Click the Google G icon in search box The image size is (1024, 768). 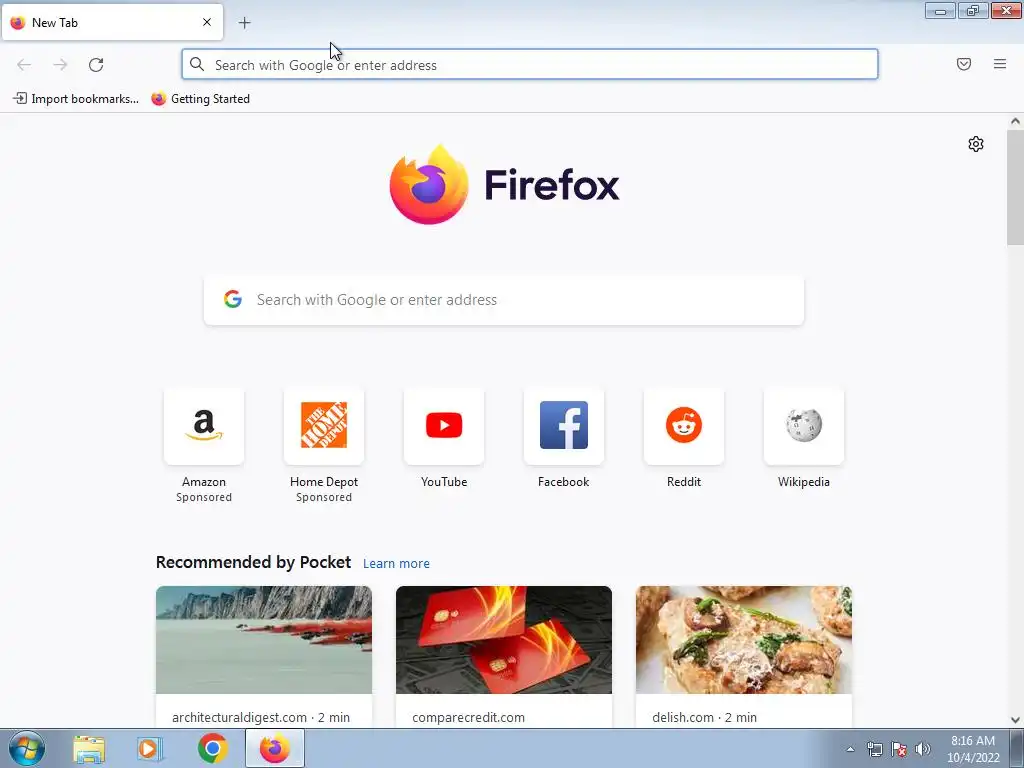[233, 299]
